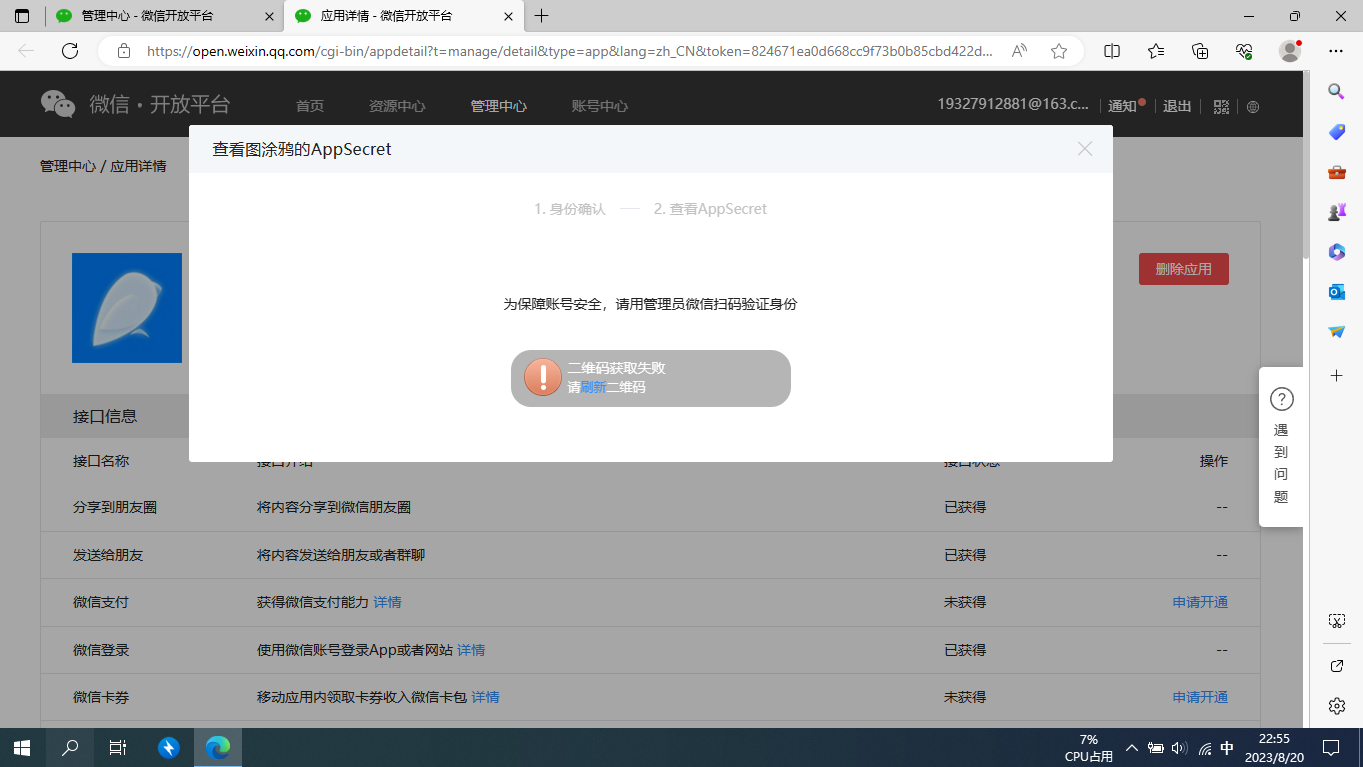Click the plus icon to customize the sidebar
The width and height of the screenshot is (1363, 767).
pyautogui.click(x=1337, y=375)
